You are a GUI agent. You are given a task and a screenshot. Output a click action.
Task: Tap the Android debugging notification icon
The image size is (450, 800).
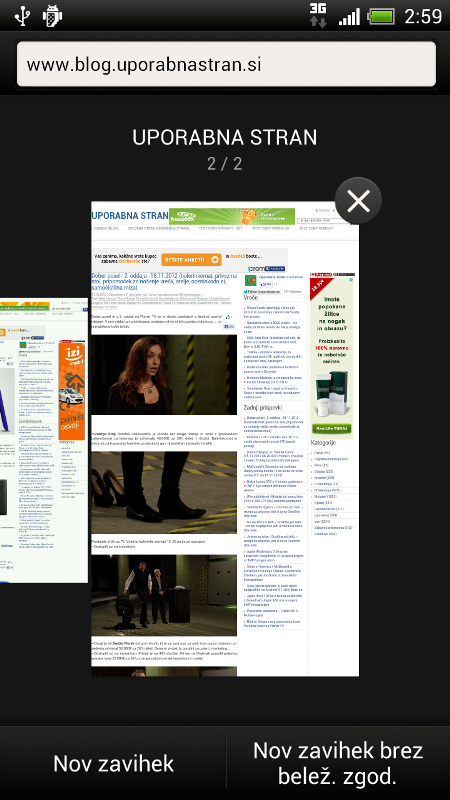[52, 16]
